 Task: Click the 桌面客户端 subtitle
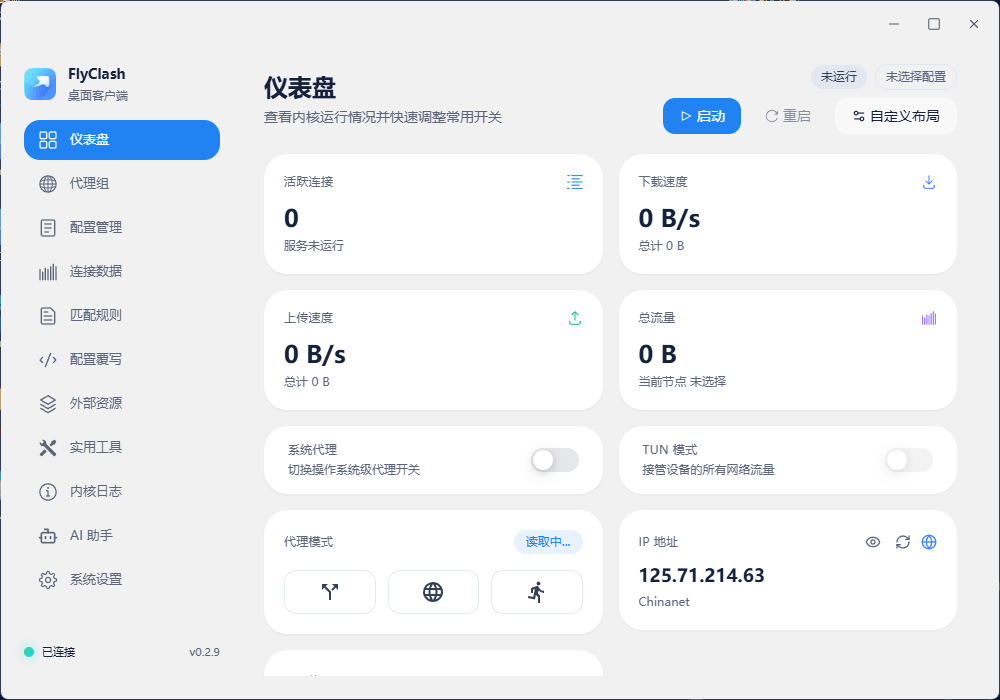(98, 96)
